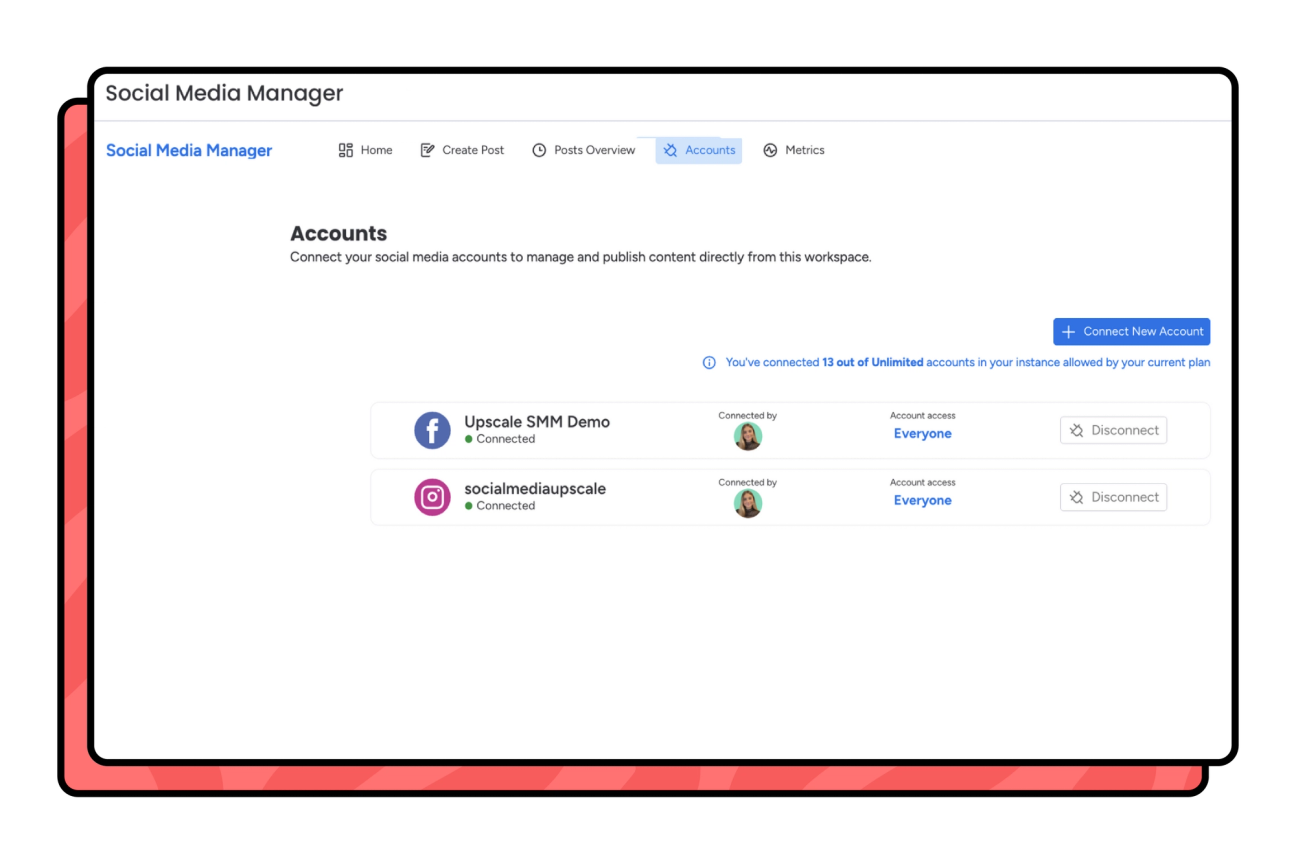1296x864 pixels.
Task: Click the connector avatar on the Facebook row
Action: 748,436
